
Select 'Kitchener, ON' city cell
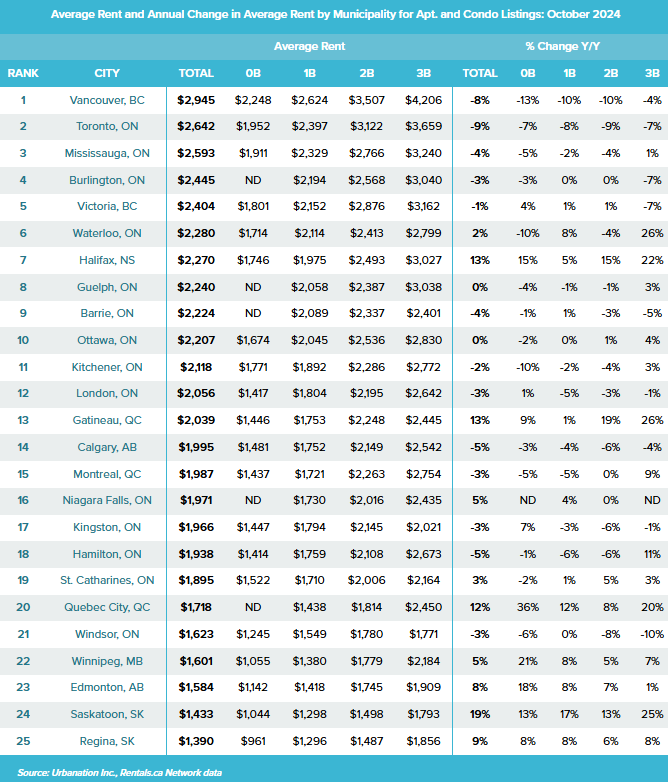107,367
